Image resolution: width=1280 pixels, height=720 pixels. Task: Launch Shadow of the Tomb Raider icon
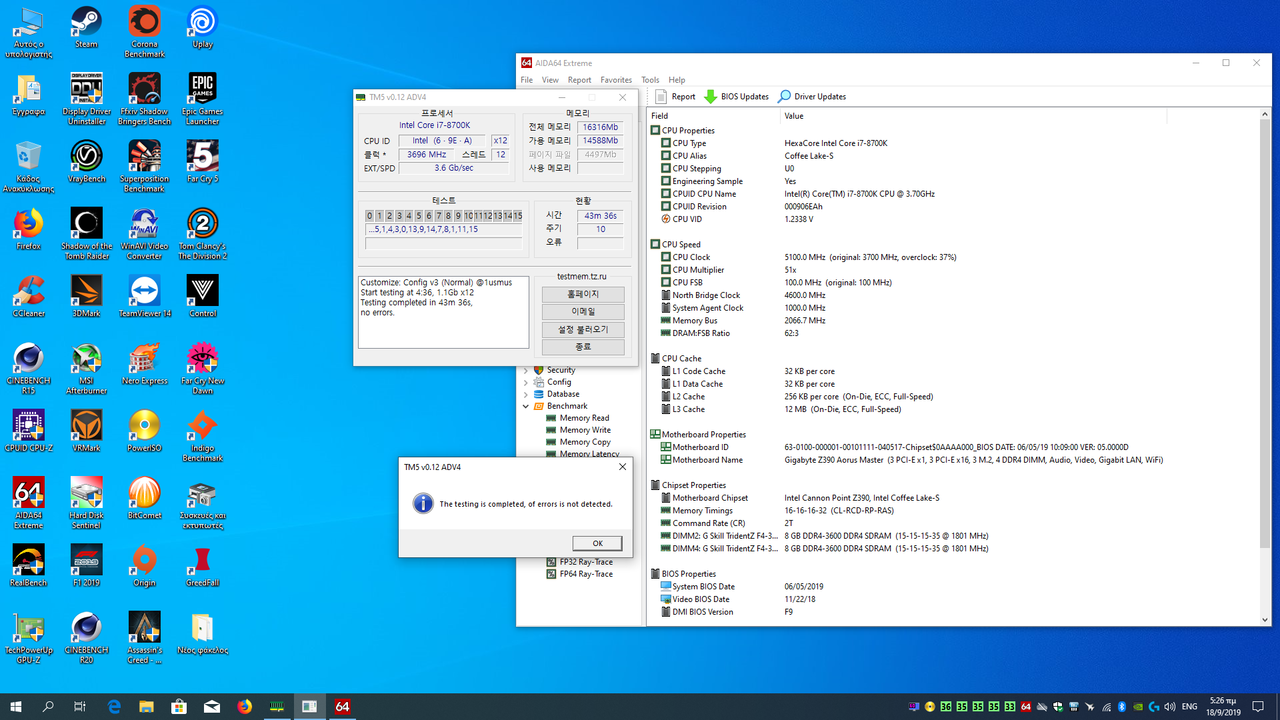click(86, 233)
